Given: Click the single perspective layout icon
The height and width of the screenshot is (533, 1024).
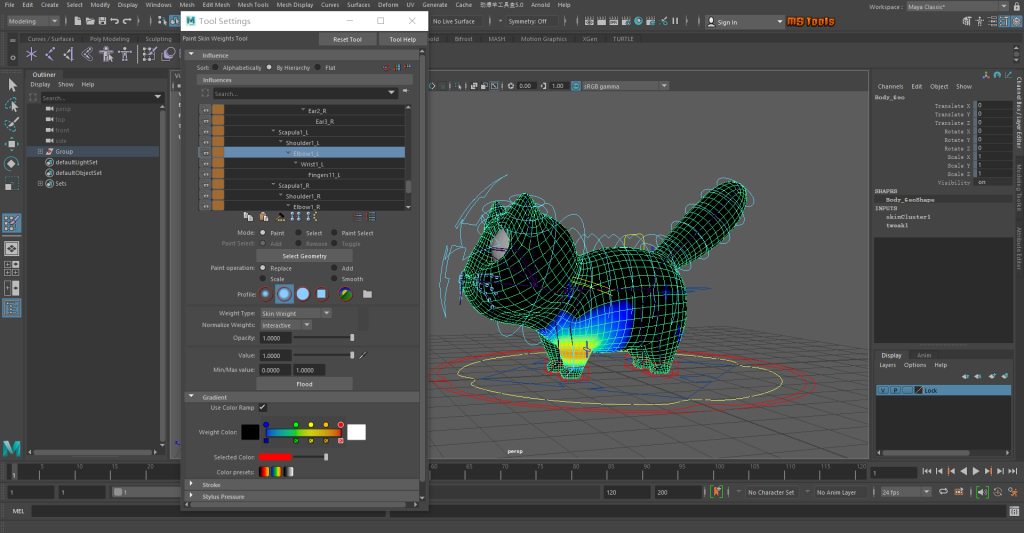Looking at the screenshot, I should pos(12,248).
